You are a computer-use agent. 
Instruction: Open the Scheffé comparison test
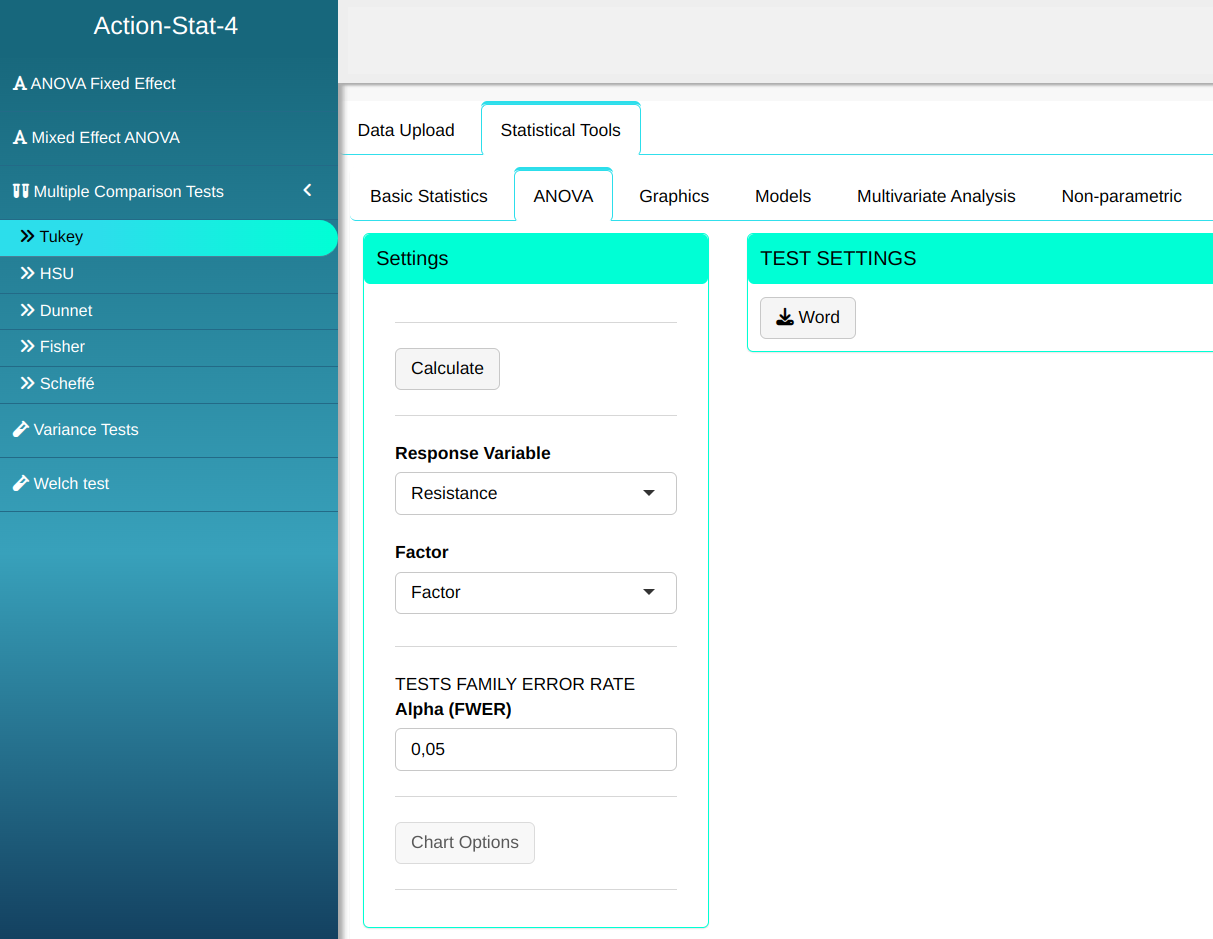[x=66, y=384]
